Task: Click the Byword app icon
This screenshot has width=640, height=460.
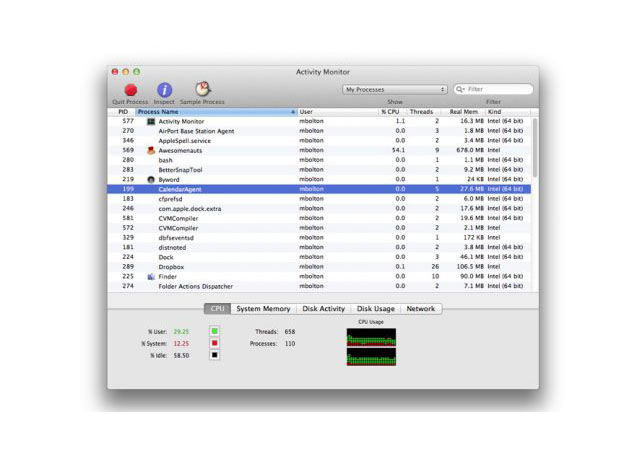Action: click(x=151, y=180)
